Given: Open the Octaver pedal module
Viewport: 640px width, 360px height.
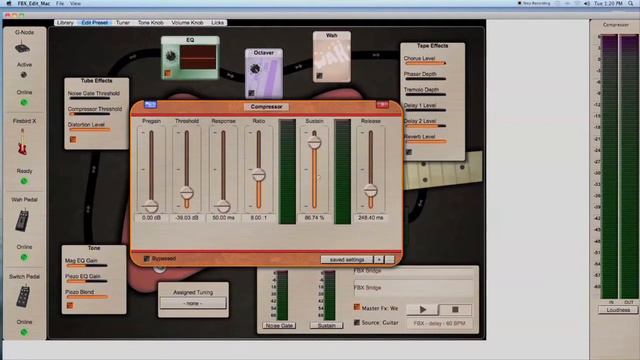Looking at the screenshot, I should point(264,73).
